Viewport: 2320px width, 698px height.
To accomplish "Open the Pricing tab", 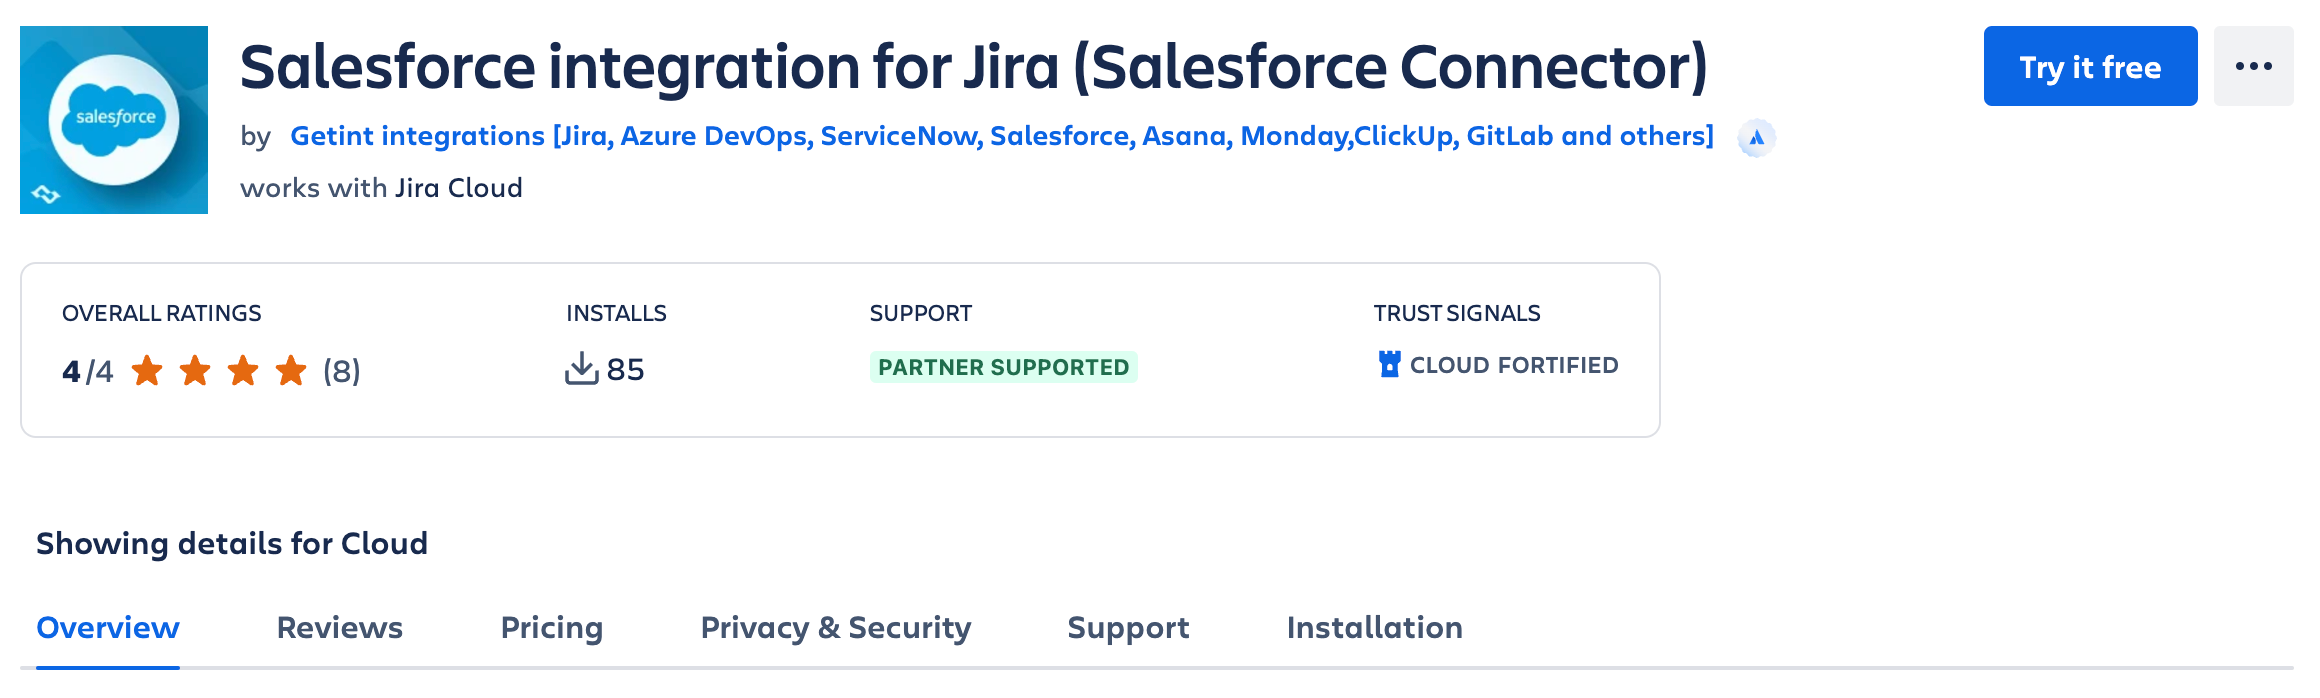I will click(x=552, y=628).
